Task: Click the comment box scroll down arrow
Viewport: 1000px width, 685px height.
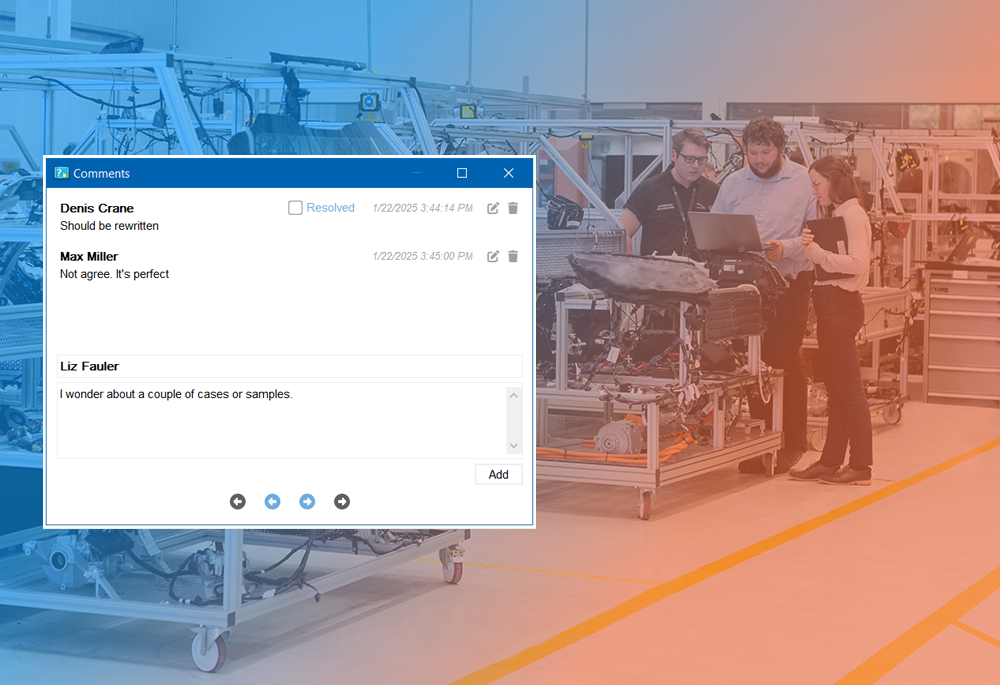Action: (514, 446)
